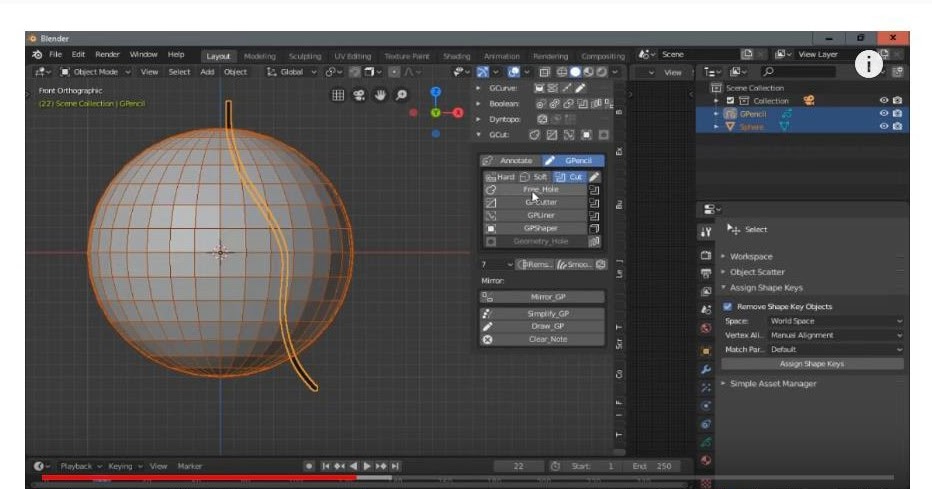Collapse the GCut section
This screenshot has width=932, height=489.
tap(478, 135)
